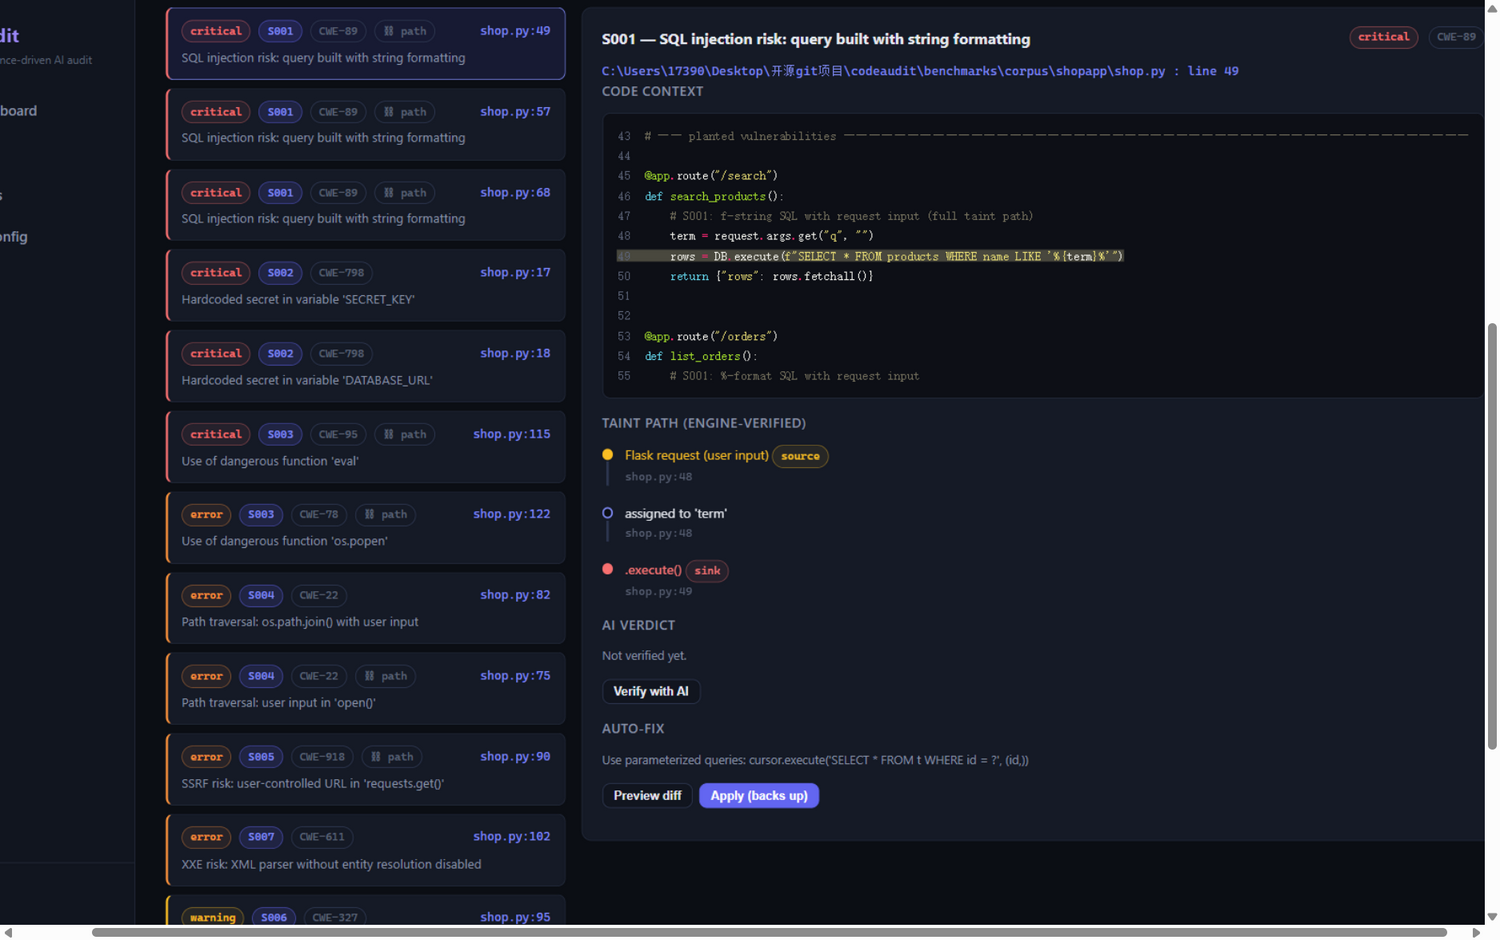Select the "assigned to 'term'" taint step
This screenshot has height=940, width=1500.
click(675, 513)
